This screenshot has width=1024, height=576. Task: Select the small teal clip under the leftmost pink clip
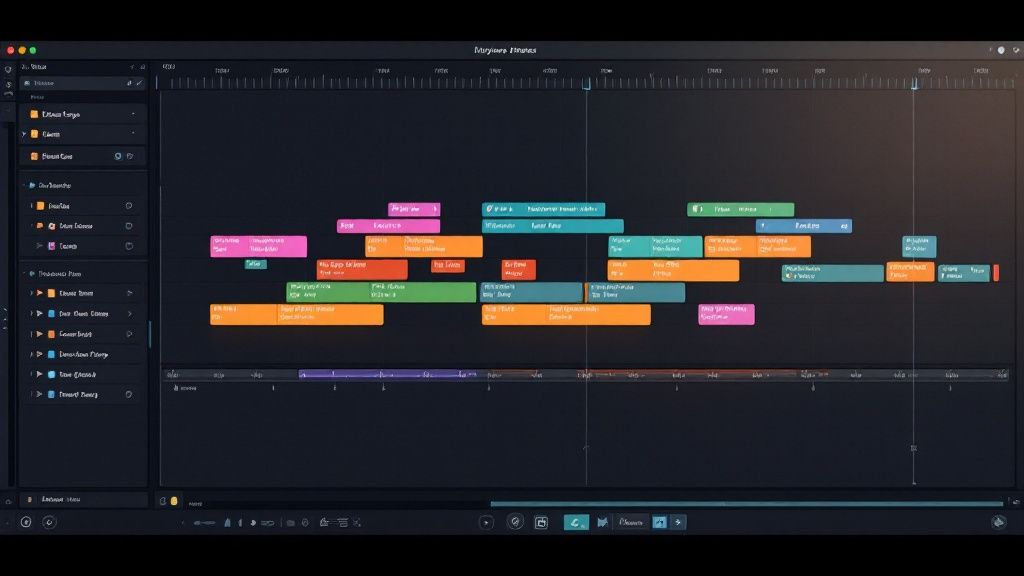click(x=255, y=264)
